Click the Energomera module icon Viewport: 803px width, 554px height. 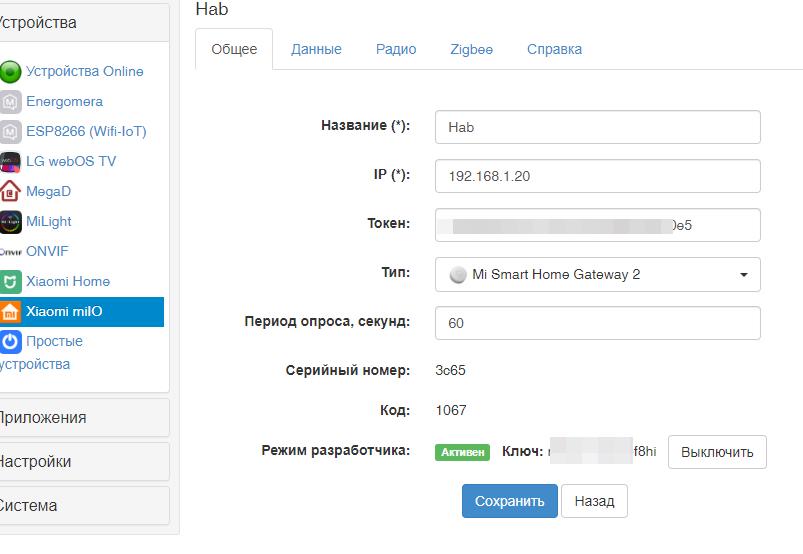coord(10,102)
